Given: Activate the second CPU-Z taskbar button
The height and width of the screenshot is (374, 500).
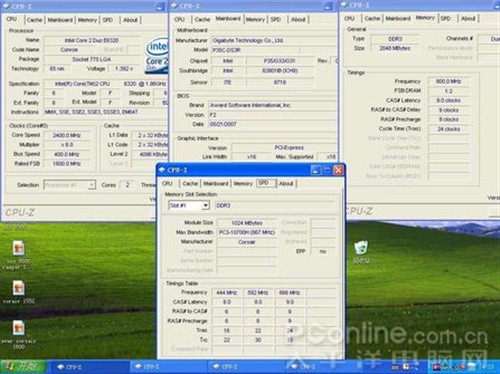Looking at the screenshot, I should point(168,367).
